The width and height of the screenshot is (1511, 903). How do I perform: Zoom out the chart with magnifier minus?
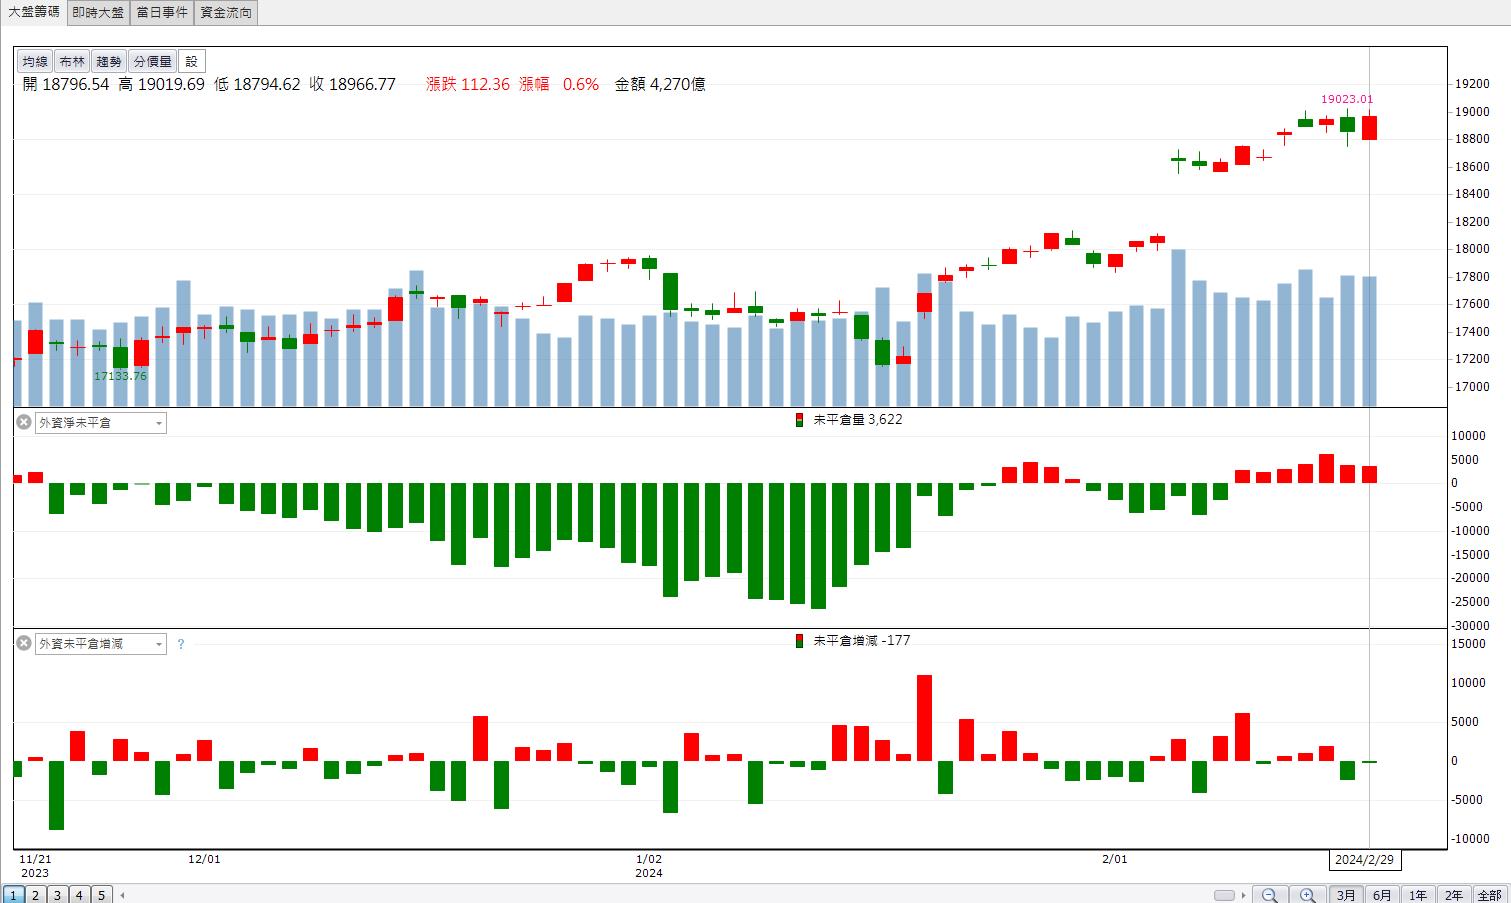1269,895
